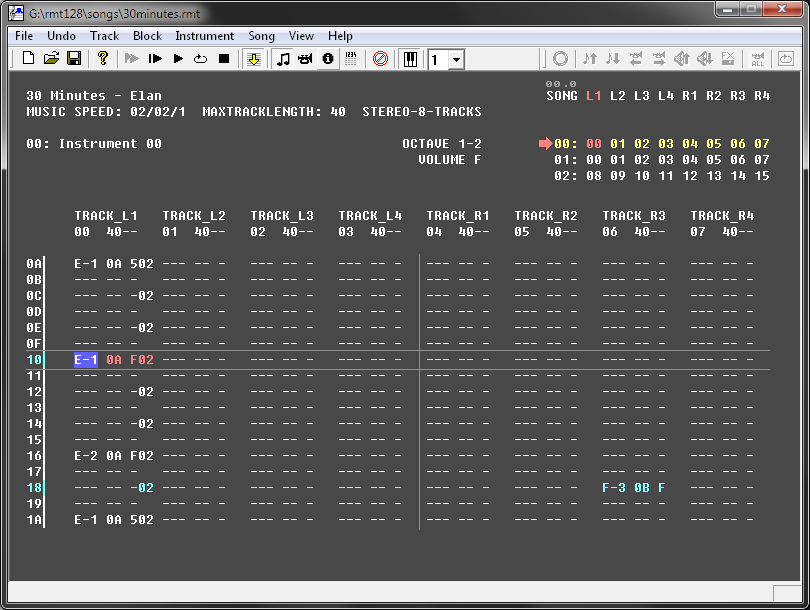Image resolution: width=810 pixels, height=610 pixels.
Task: Click the Help question mark button
Action: [103, 59]
